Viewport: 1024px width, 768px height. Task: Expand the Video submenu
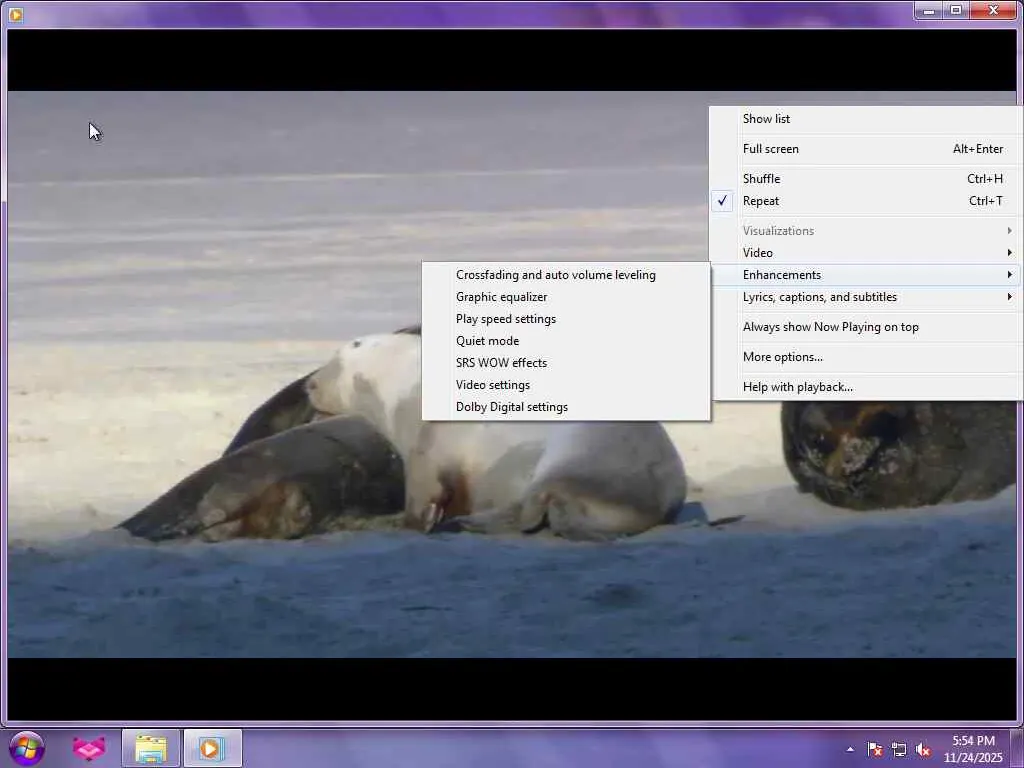[758, 253]
